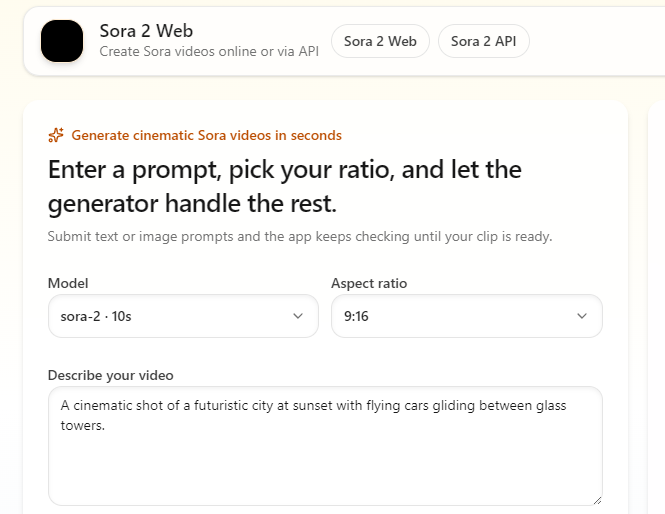Open the Sora 2 API tab
665x514 pixels.
point(484,41)
